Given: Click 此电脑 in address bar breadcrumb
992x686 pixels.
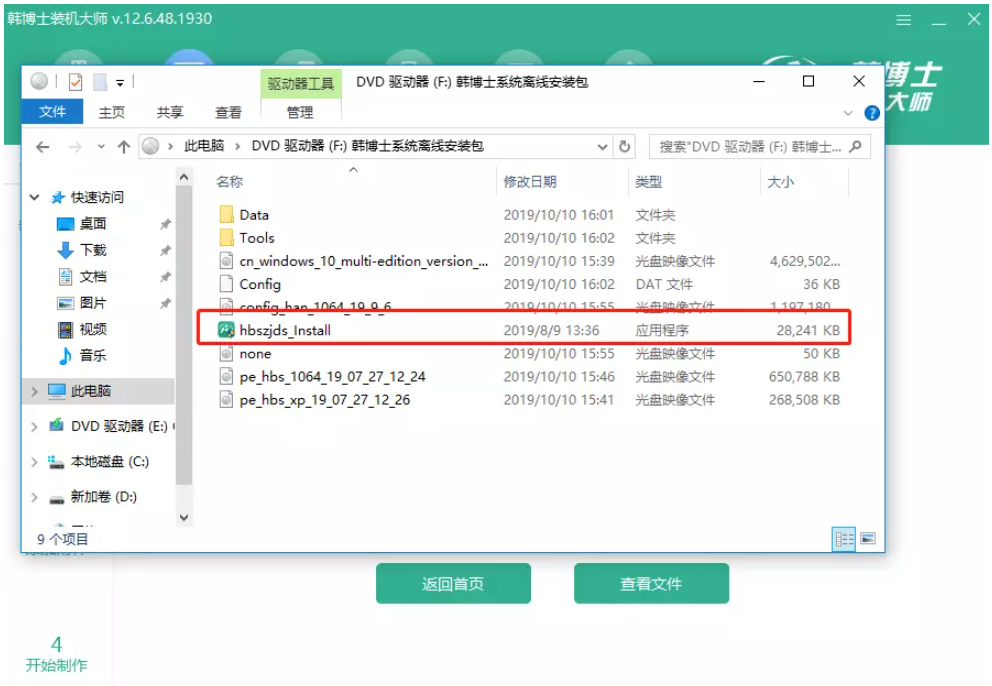Looking at the screenshot, I should click(x=204, y=146).
